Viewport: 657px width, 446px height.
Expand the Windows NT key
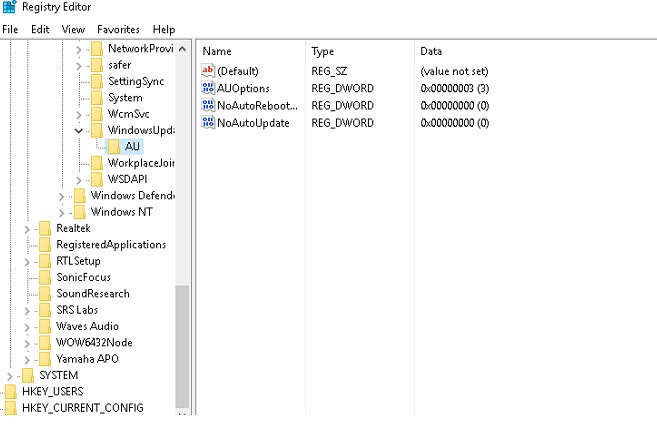coord(62,213)
